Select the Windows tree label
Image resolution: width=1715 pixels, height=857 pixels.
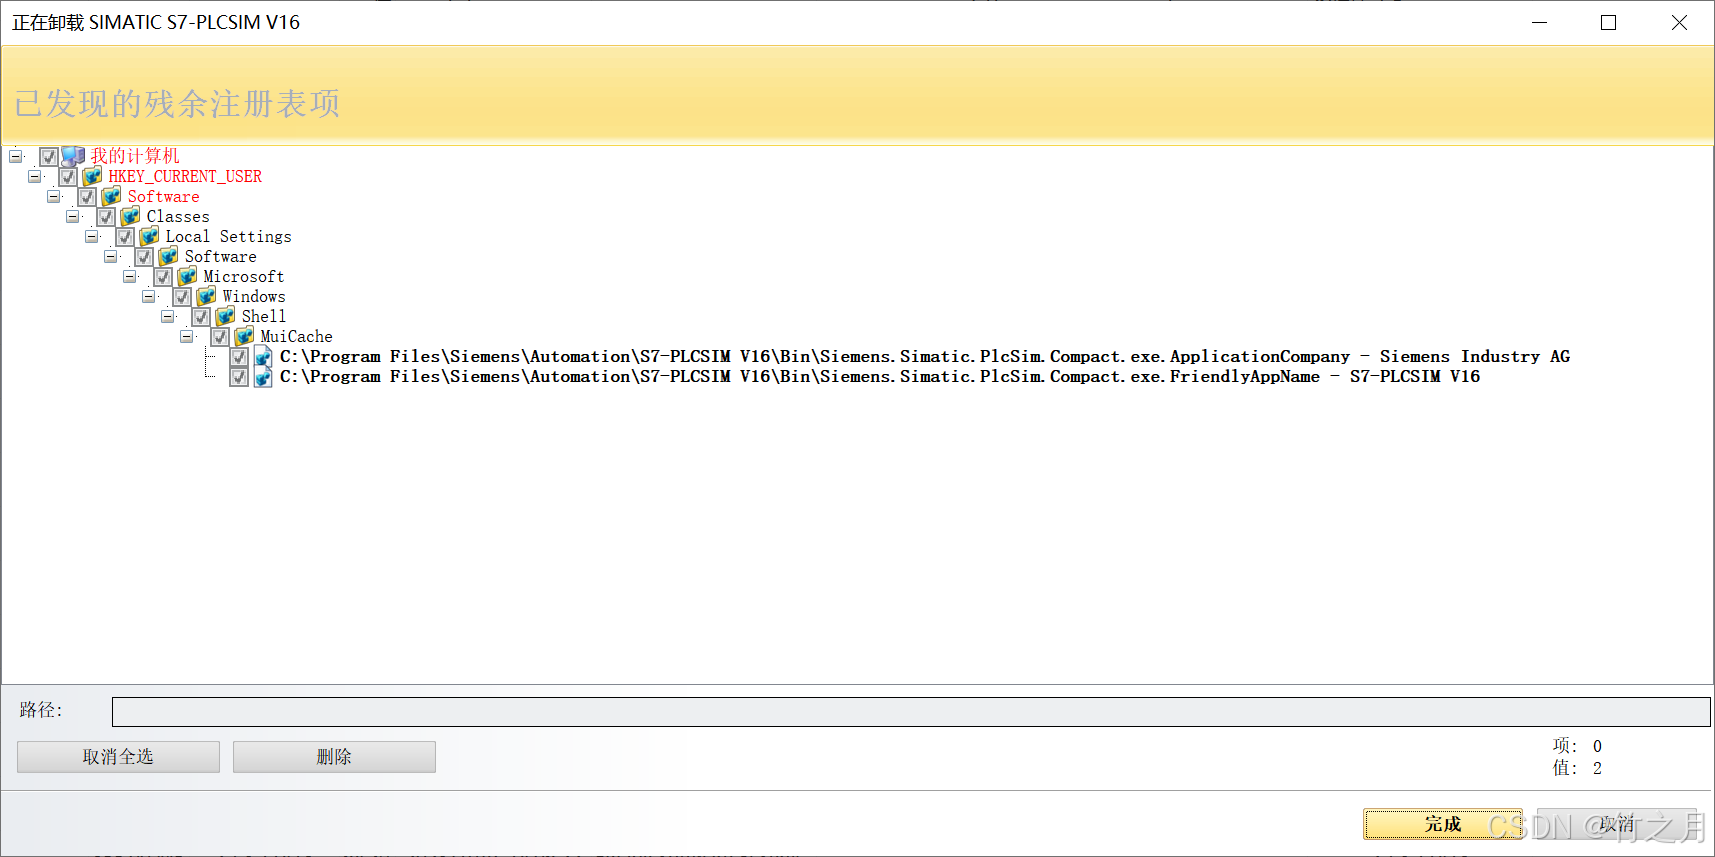click(254, 296)
